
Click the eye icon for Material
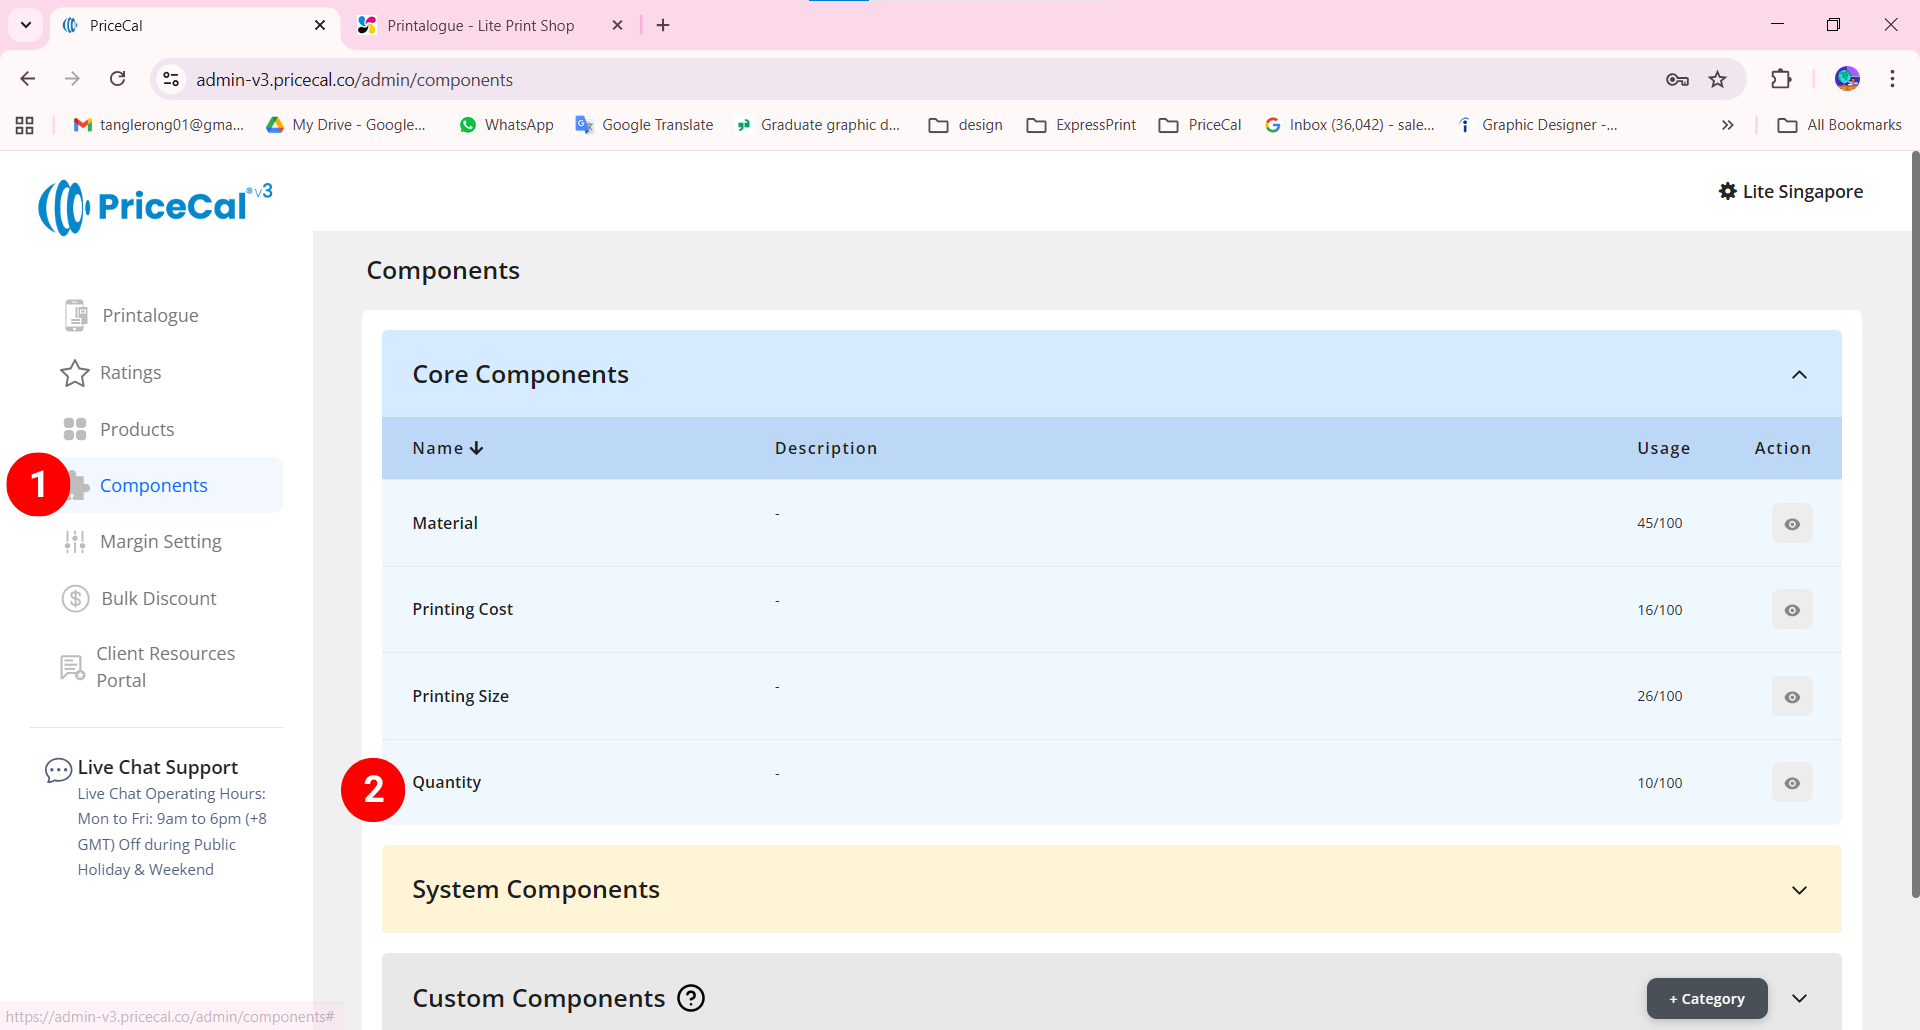[x=1791, y=524]
